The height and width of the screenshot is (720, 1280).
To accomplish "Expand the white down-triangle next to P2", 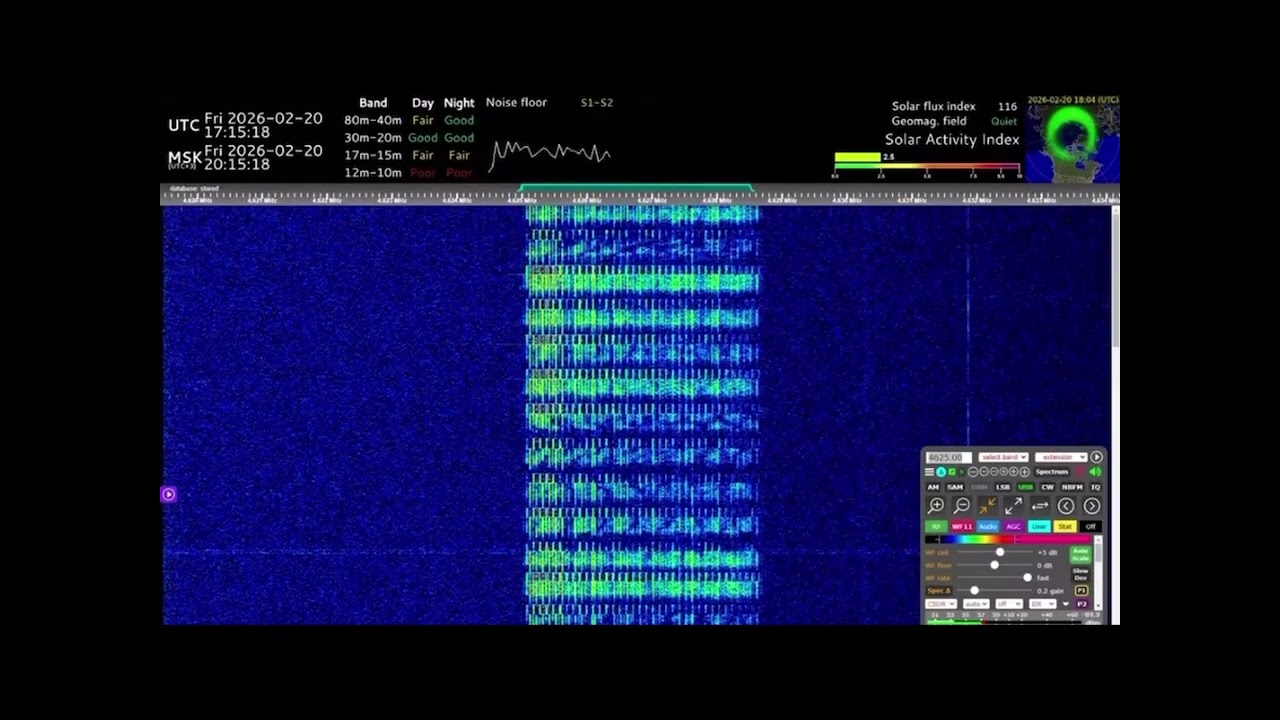I will (1065, 604).
